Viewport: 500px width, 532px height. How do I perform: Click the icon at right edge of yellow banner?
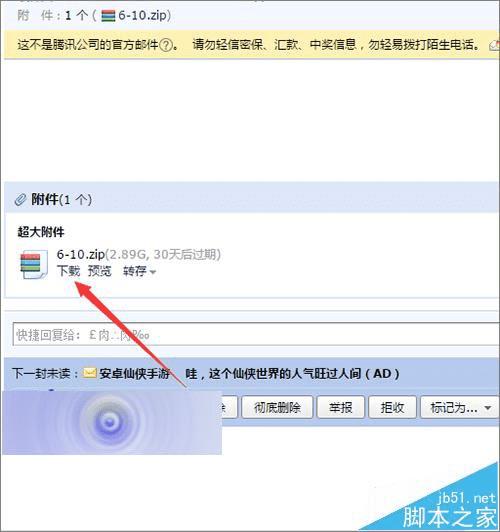point(495,45)
